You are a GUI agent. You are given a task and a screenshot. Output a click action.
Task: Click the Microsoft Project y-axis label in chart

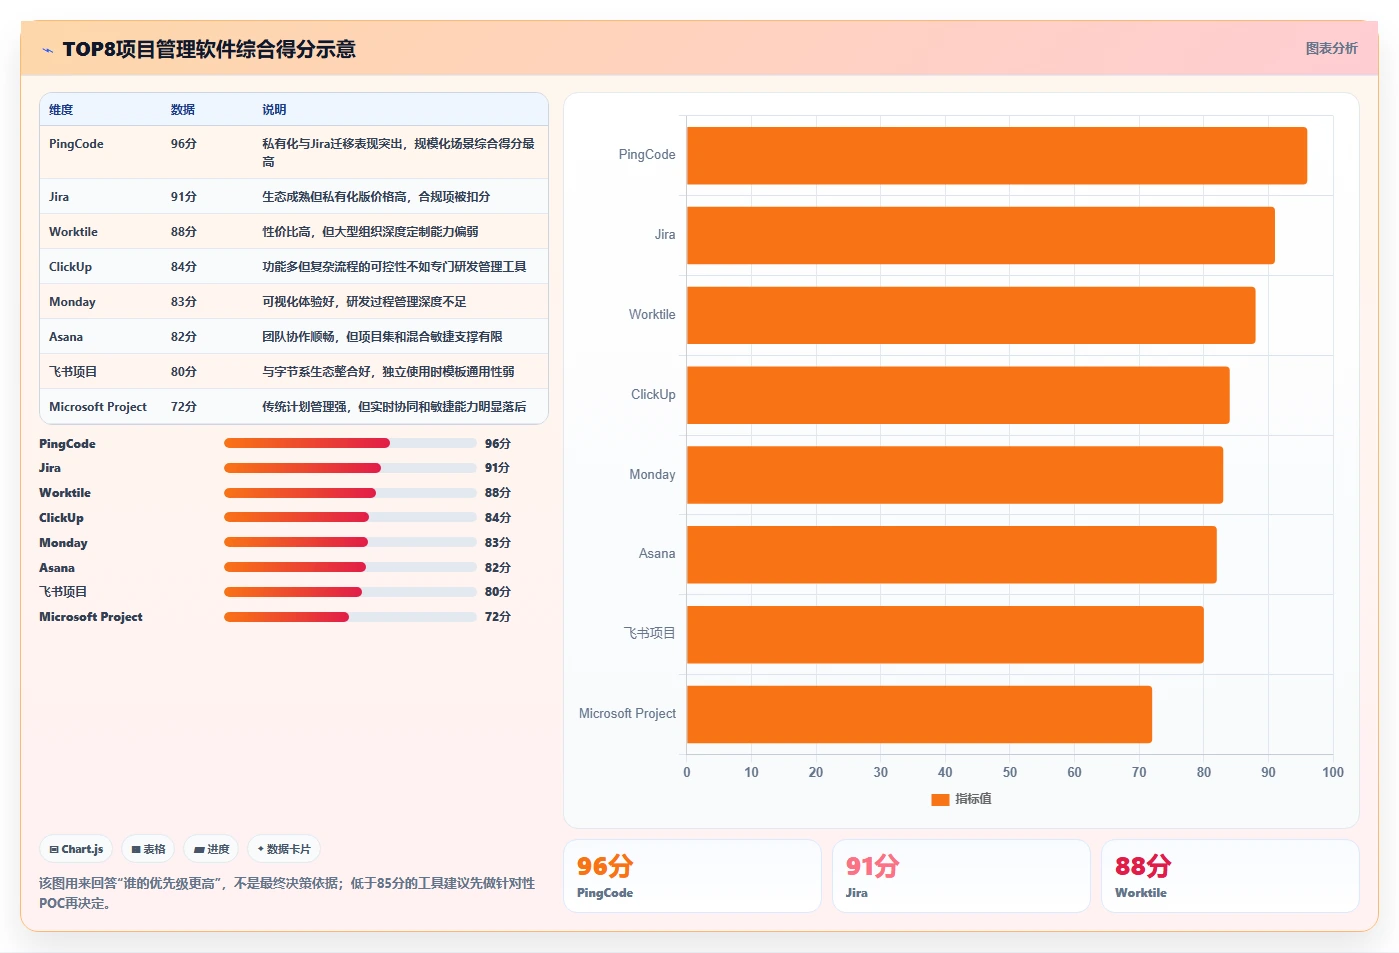tap(627, 714)
